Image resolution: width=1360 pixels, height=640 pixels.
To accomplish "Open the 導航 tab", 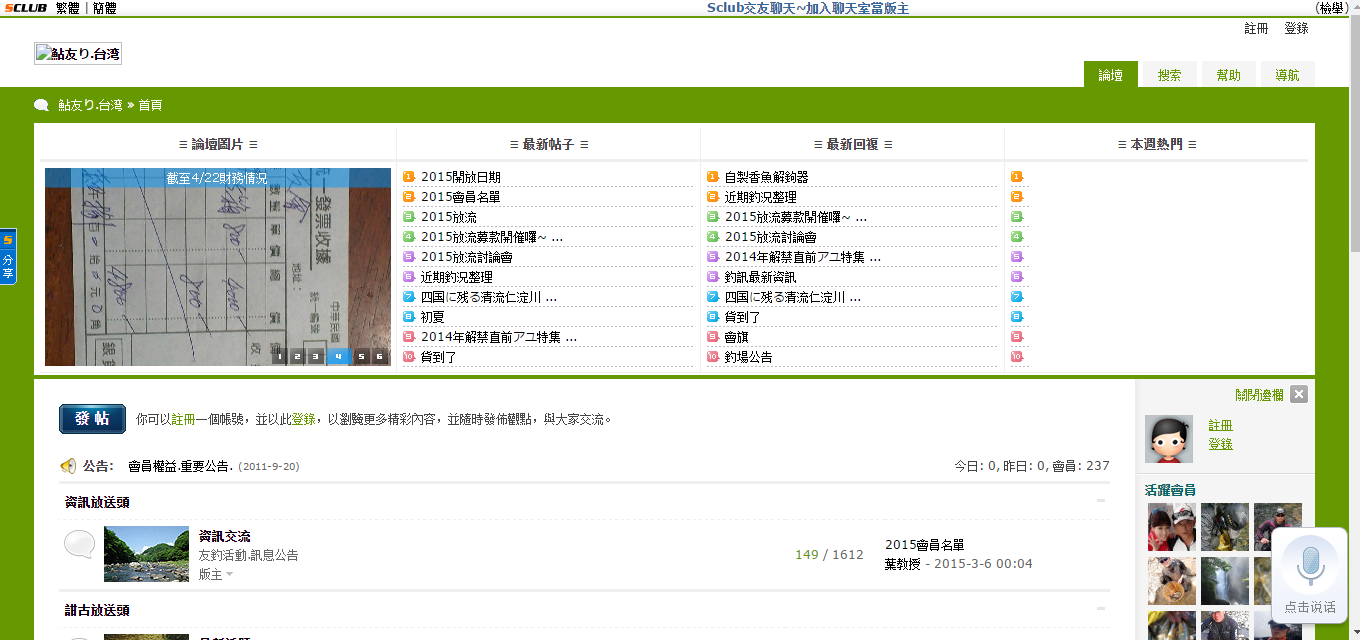I will pos(1288,75).
